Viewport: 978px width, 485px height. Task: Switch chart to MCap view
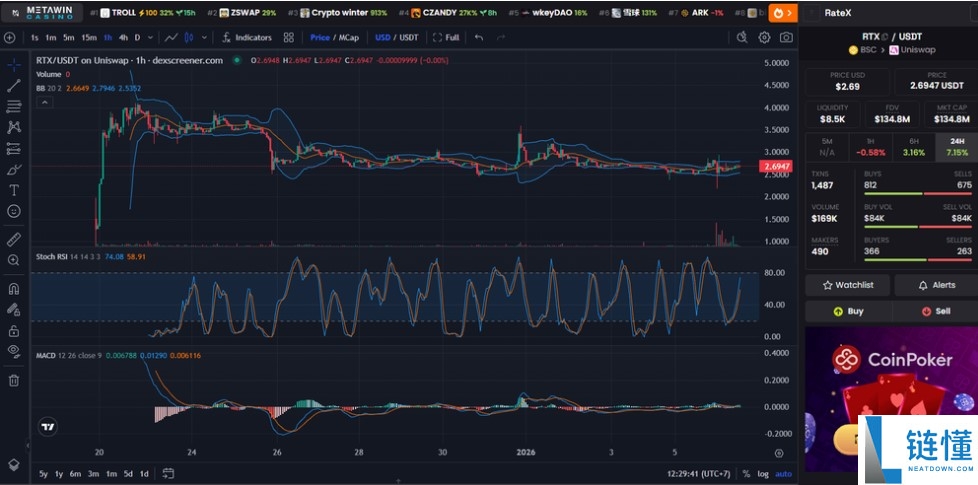pos(348,37)
